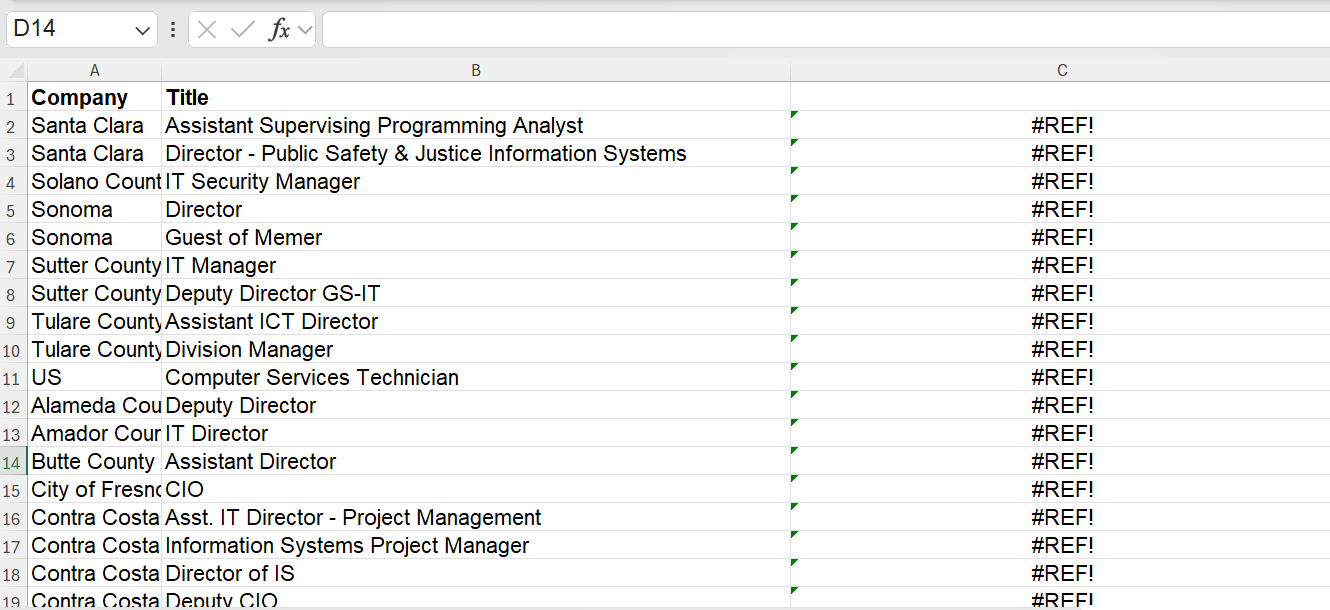Select the IT Security Manager cell
This screenshot has height=610, width=1330.
[476, 182]
